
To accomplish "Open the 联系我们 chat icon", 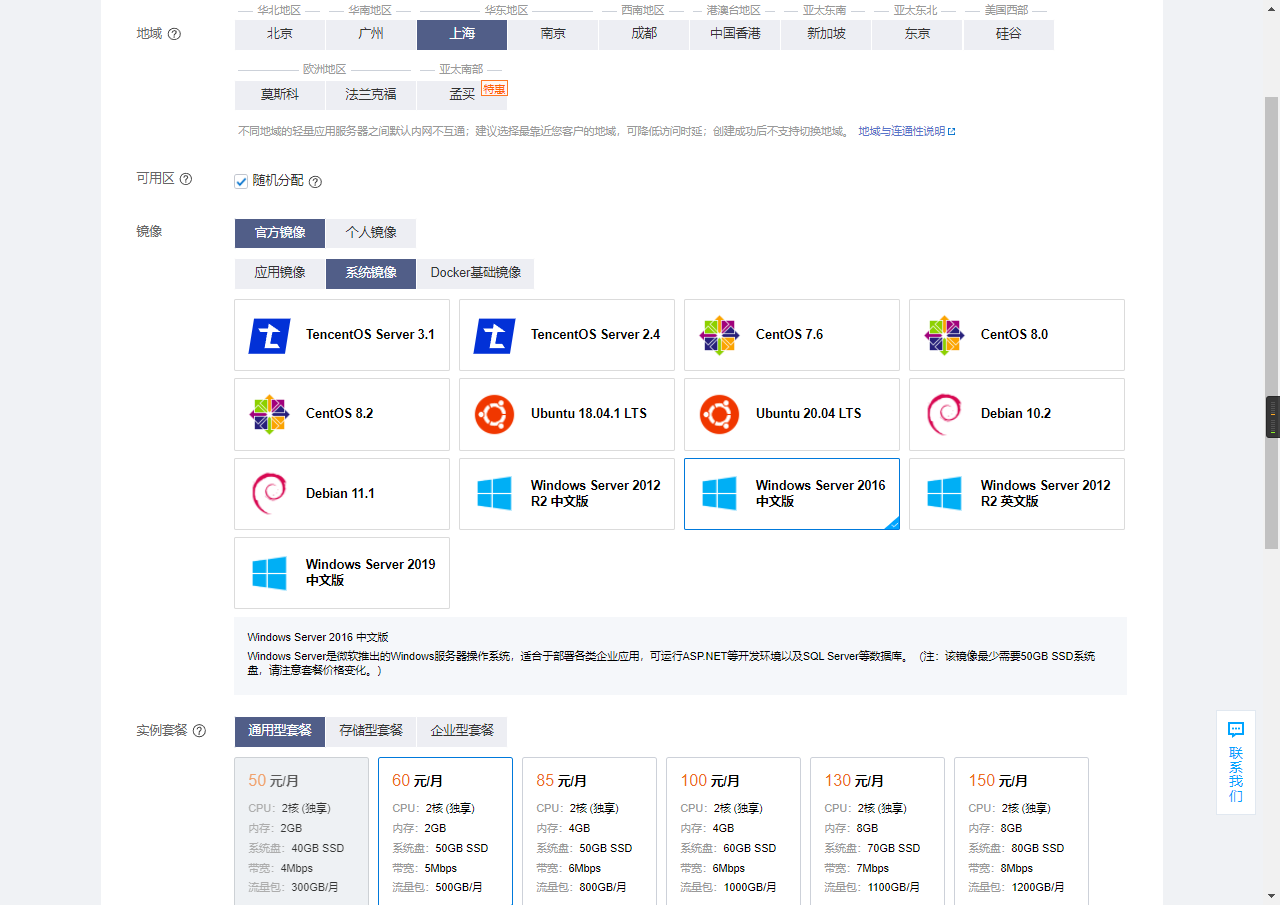I will click(x=1236, y=730).
